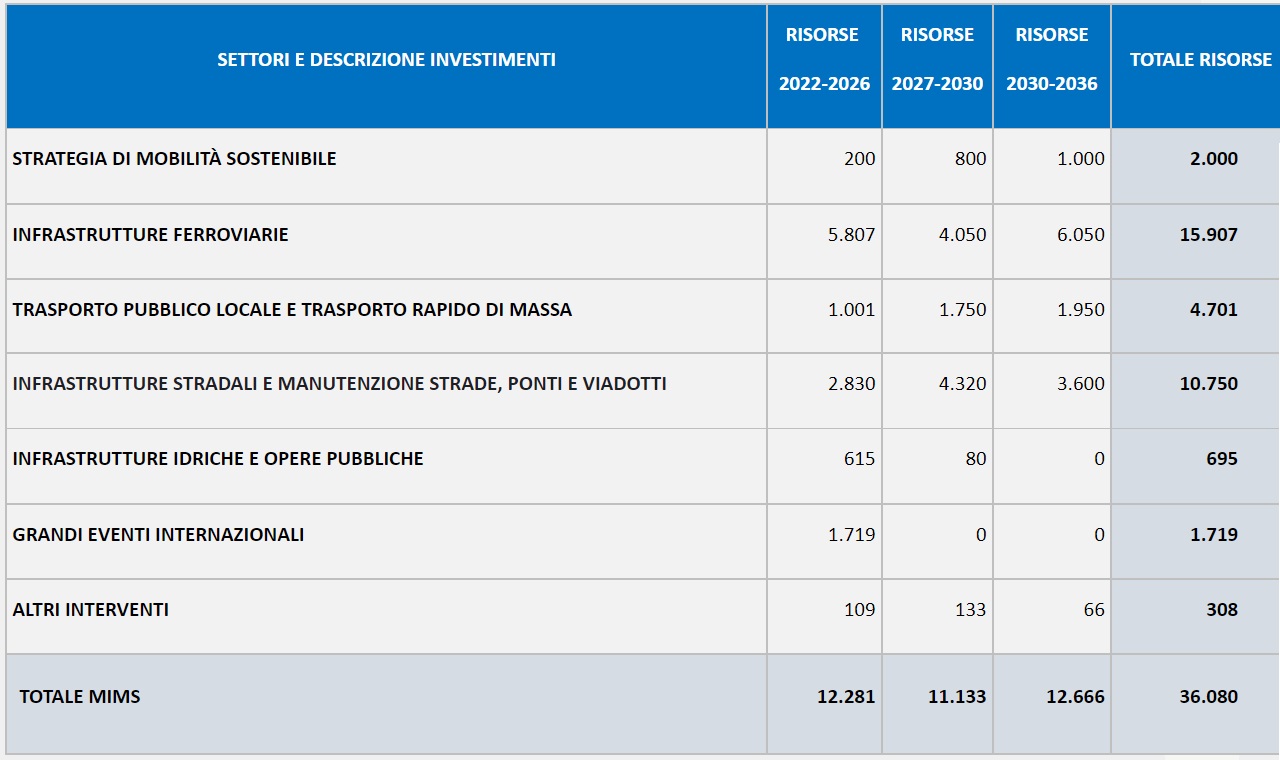
Task: Select row label "TRASPORTO PUBBLICO LOCALE E TRASPORTO RAPIDO DI MASSA"
Action: [x=293, y=310]
